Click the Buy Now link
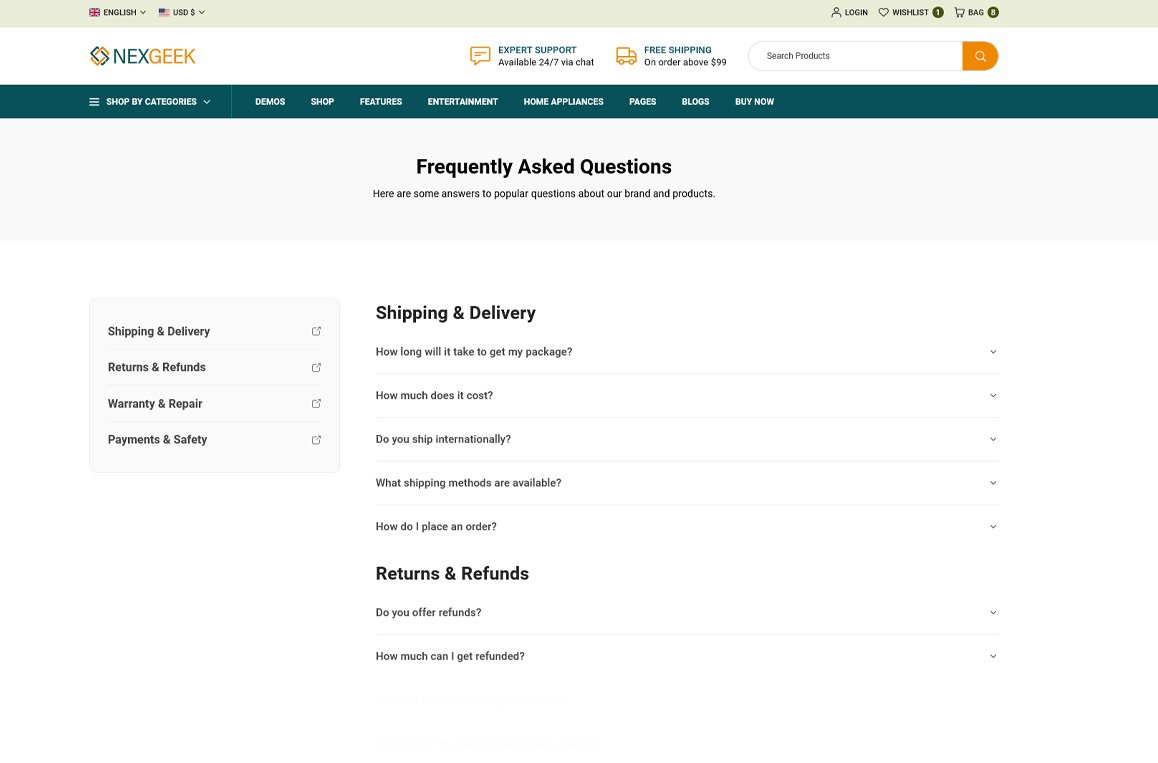 click(x=754, y=102)
